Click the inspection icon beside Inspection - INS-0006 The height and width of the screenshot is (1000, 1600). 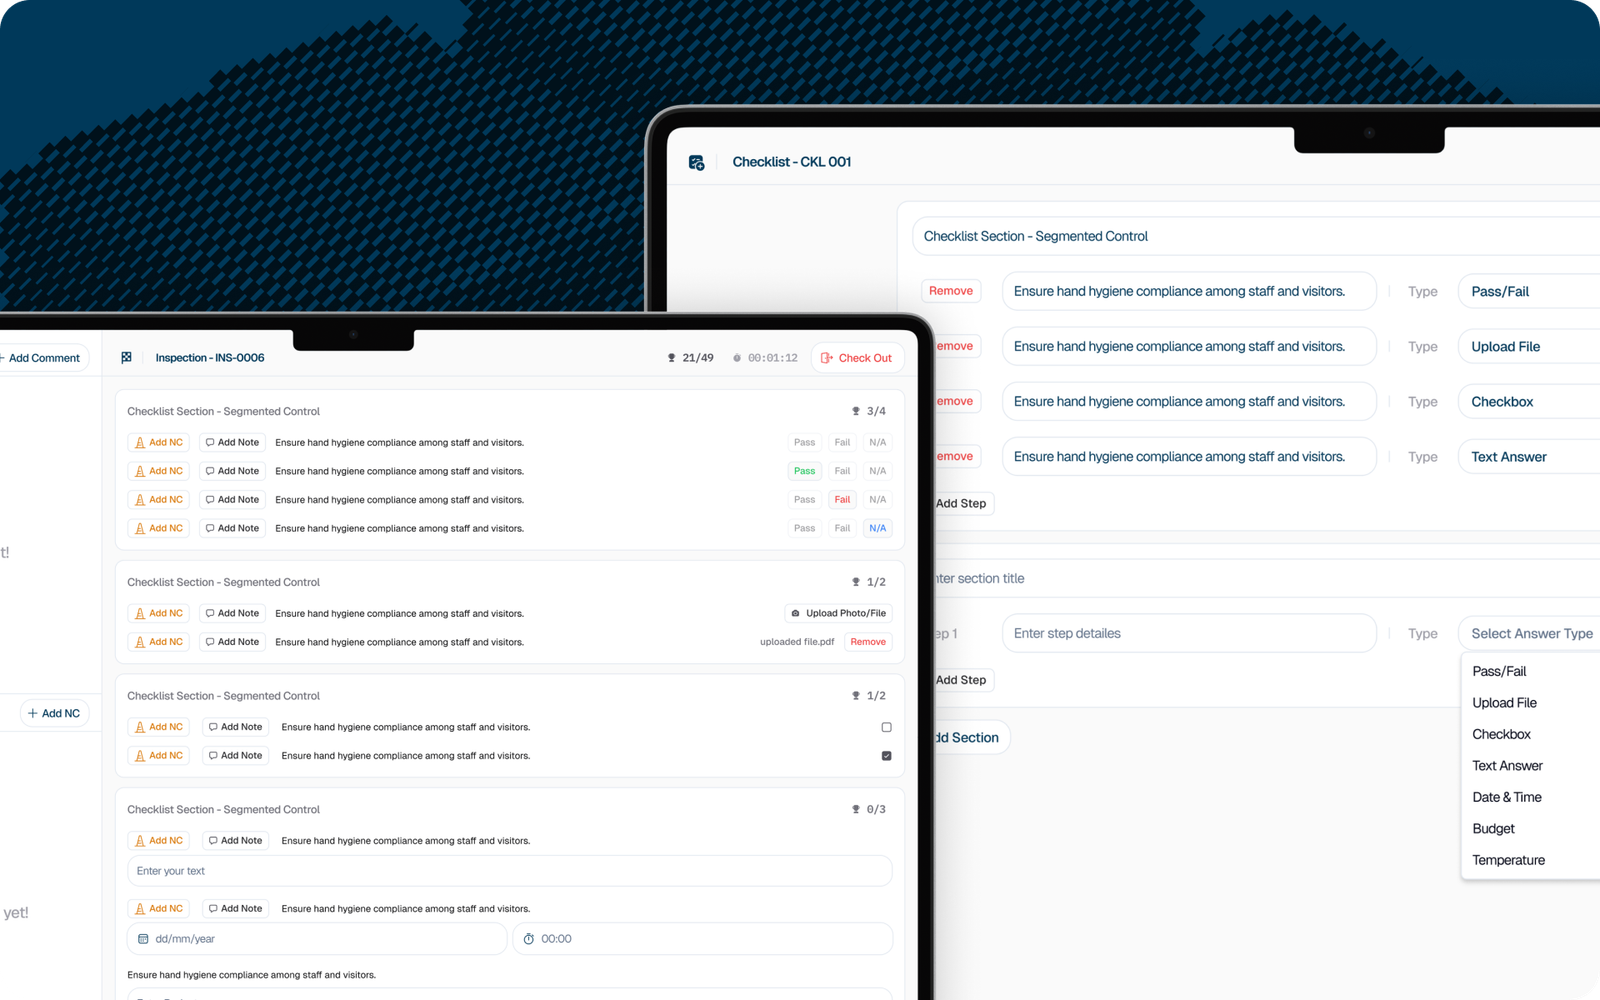click(x=127, y=357)
